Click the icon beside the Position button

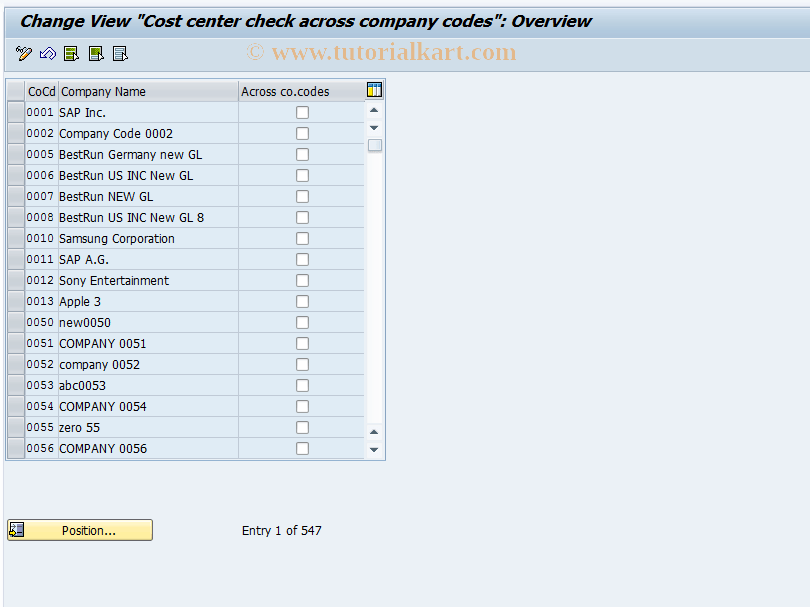coord(15,530)
